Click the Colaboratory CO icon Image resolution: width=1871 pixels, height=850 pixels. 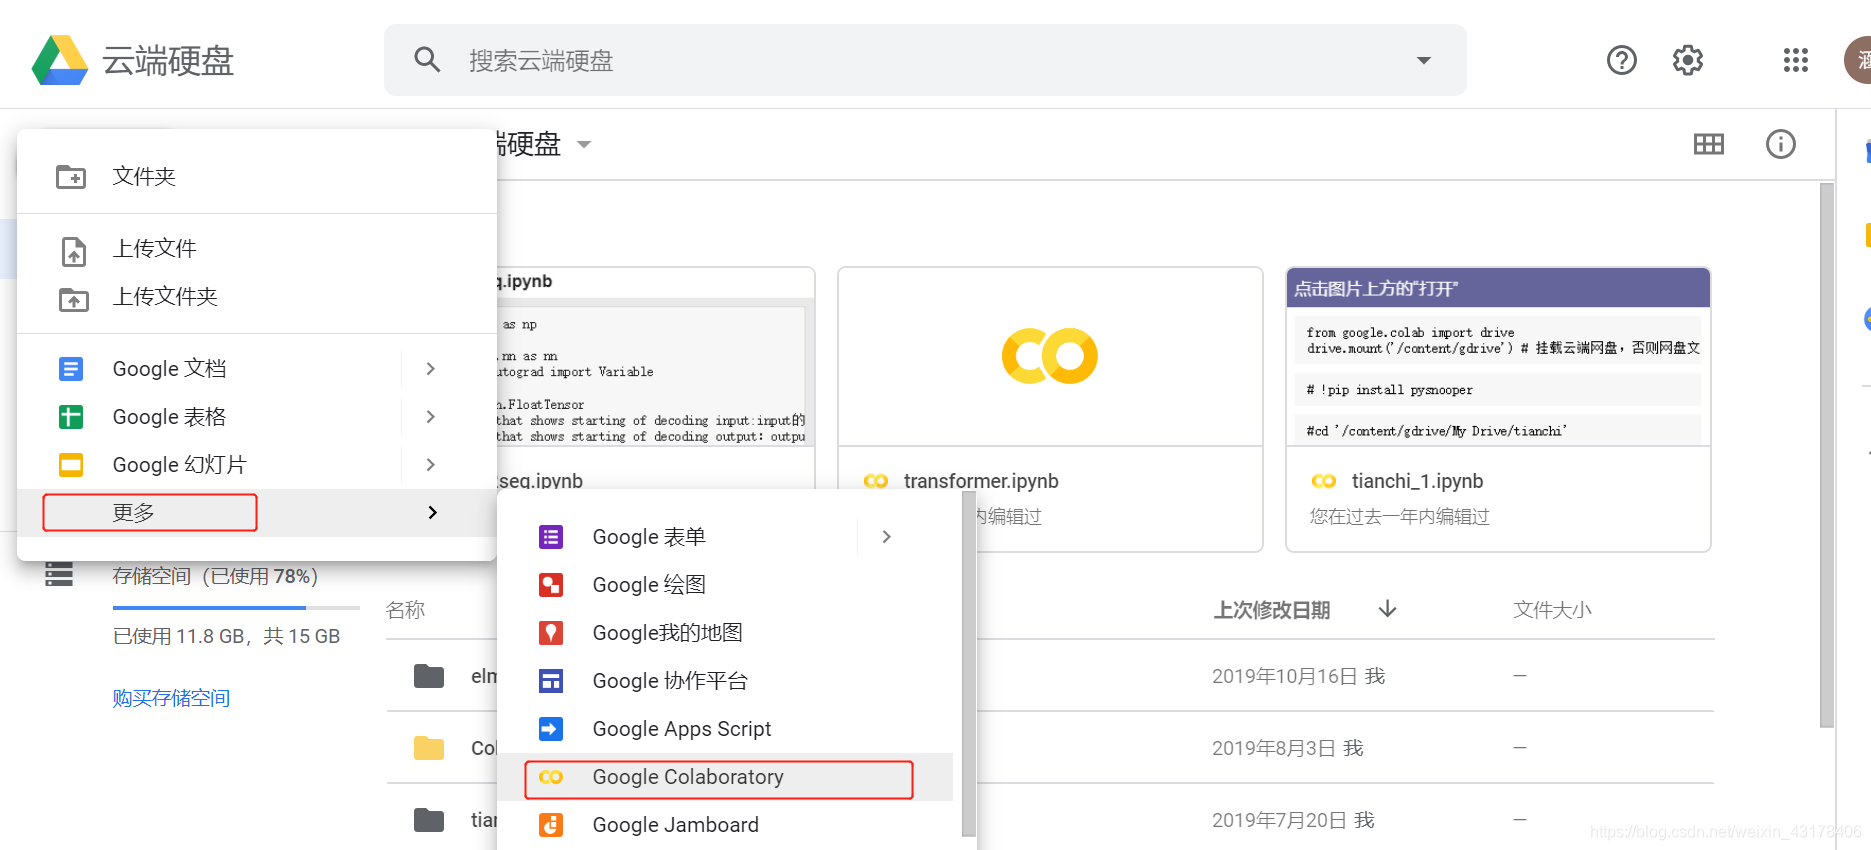(x=551, y=777)
